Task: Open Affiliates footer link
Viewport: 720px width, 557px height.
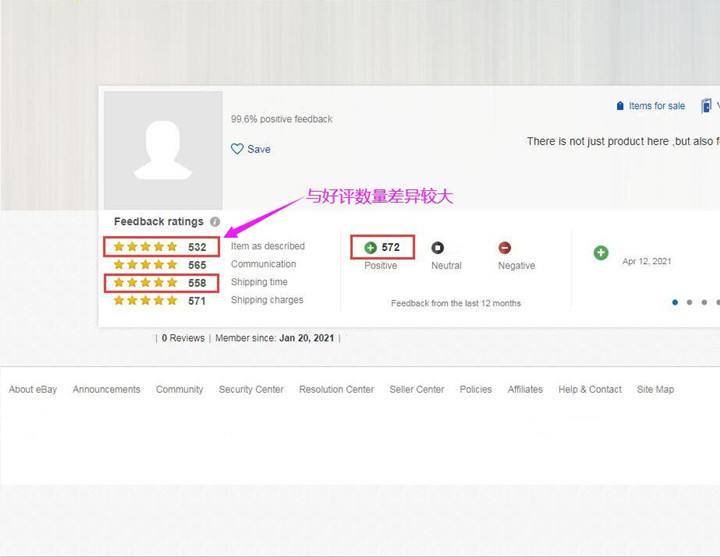Action: coord(525,389)
